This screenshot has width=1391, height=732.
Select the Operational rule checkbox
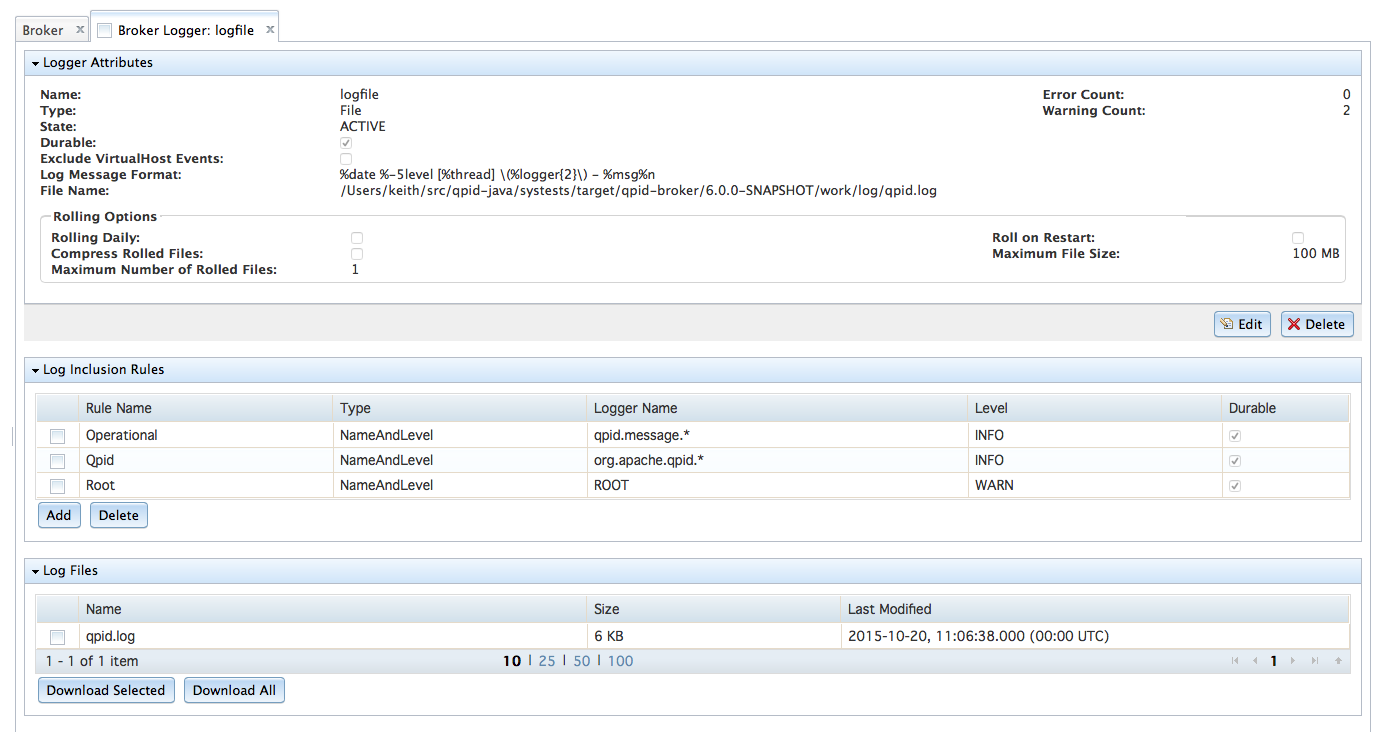(58, 436)
